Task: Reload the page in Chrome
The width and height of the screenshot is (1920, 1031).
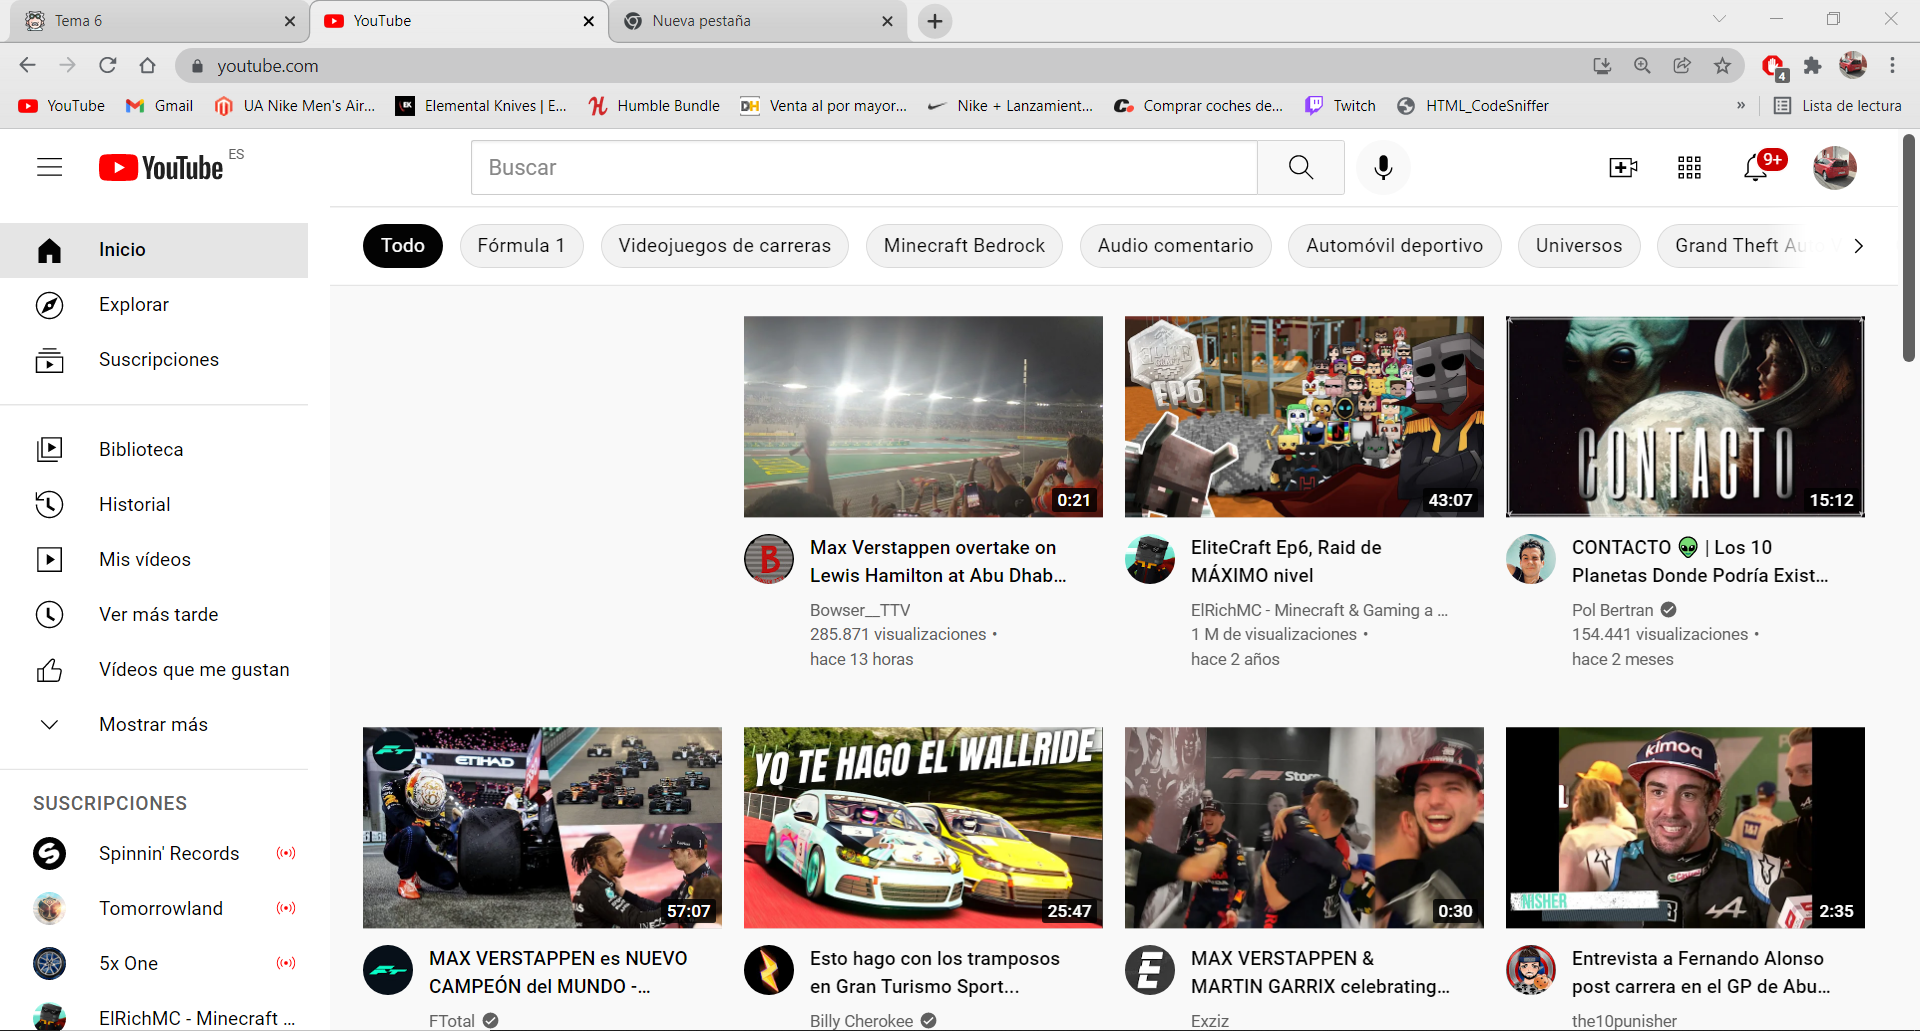Action: [108, 65]
